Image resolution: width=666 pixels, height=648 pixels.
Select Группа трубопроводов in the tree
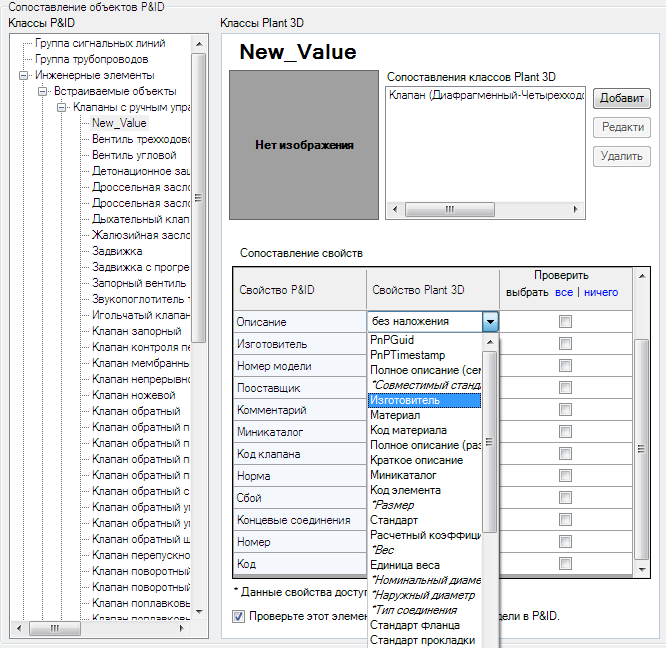[92, 59]
